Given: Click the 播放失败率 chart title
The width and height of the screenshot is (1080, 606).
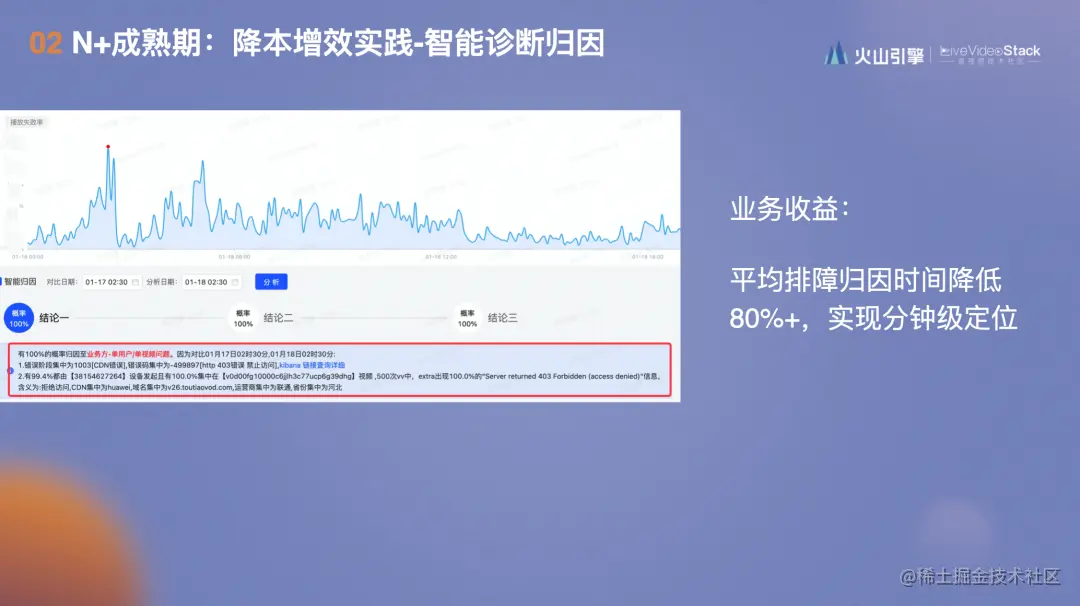Looking at the screenshot, I should tap(25, 121).
